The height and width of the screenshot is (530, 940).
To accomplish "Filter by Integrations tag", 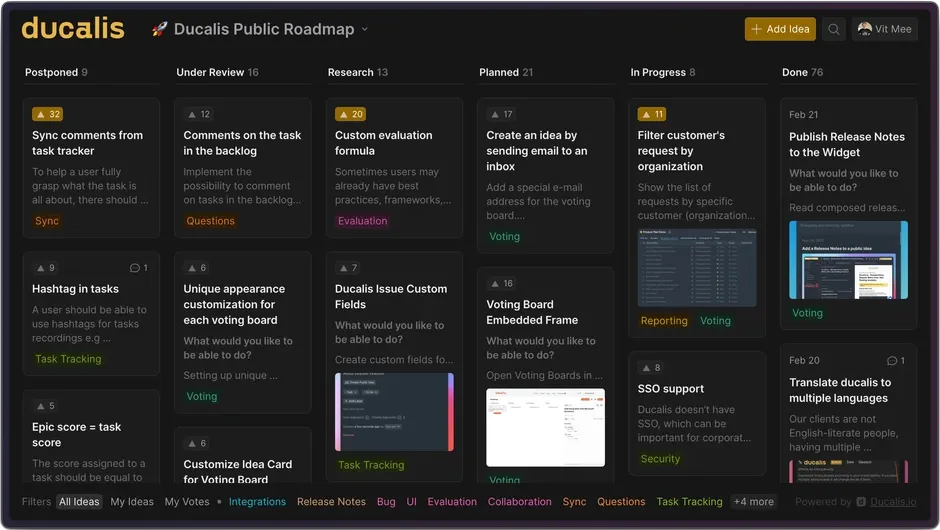I will point(257,502).
